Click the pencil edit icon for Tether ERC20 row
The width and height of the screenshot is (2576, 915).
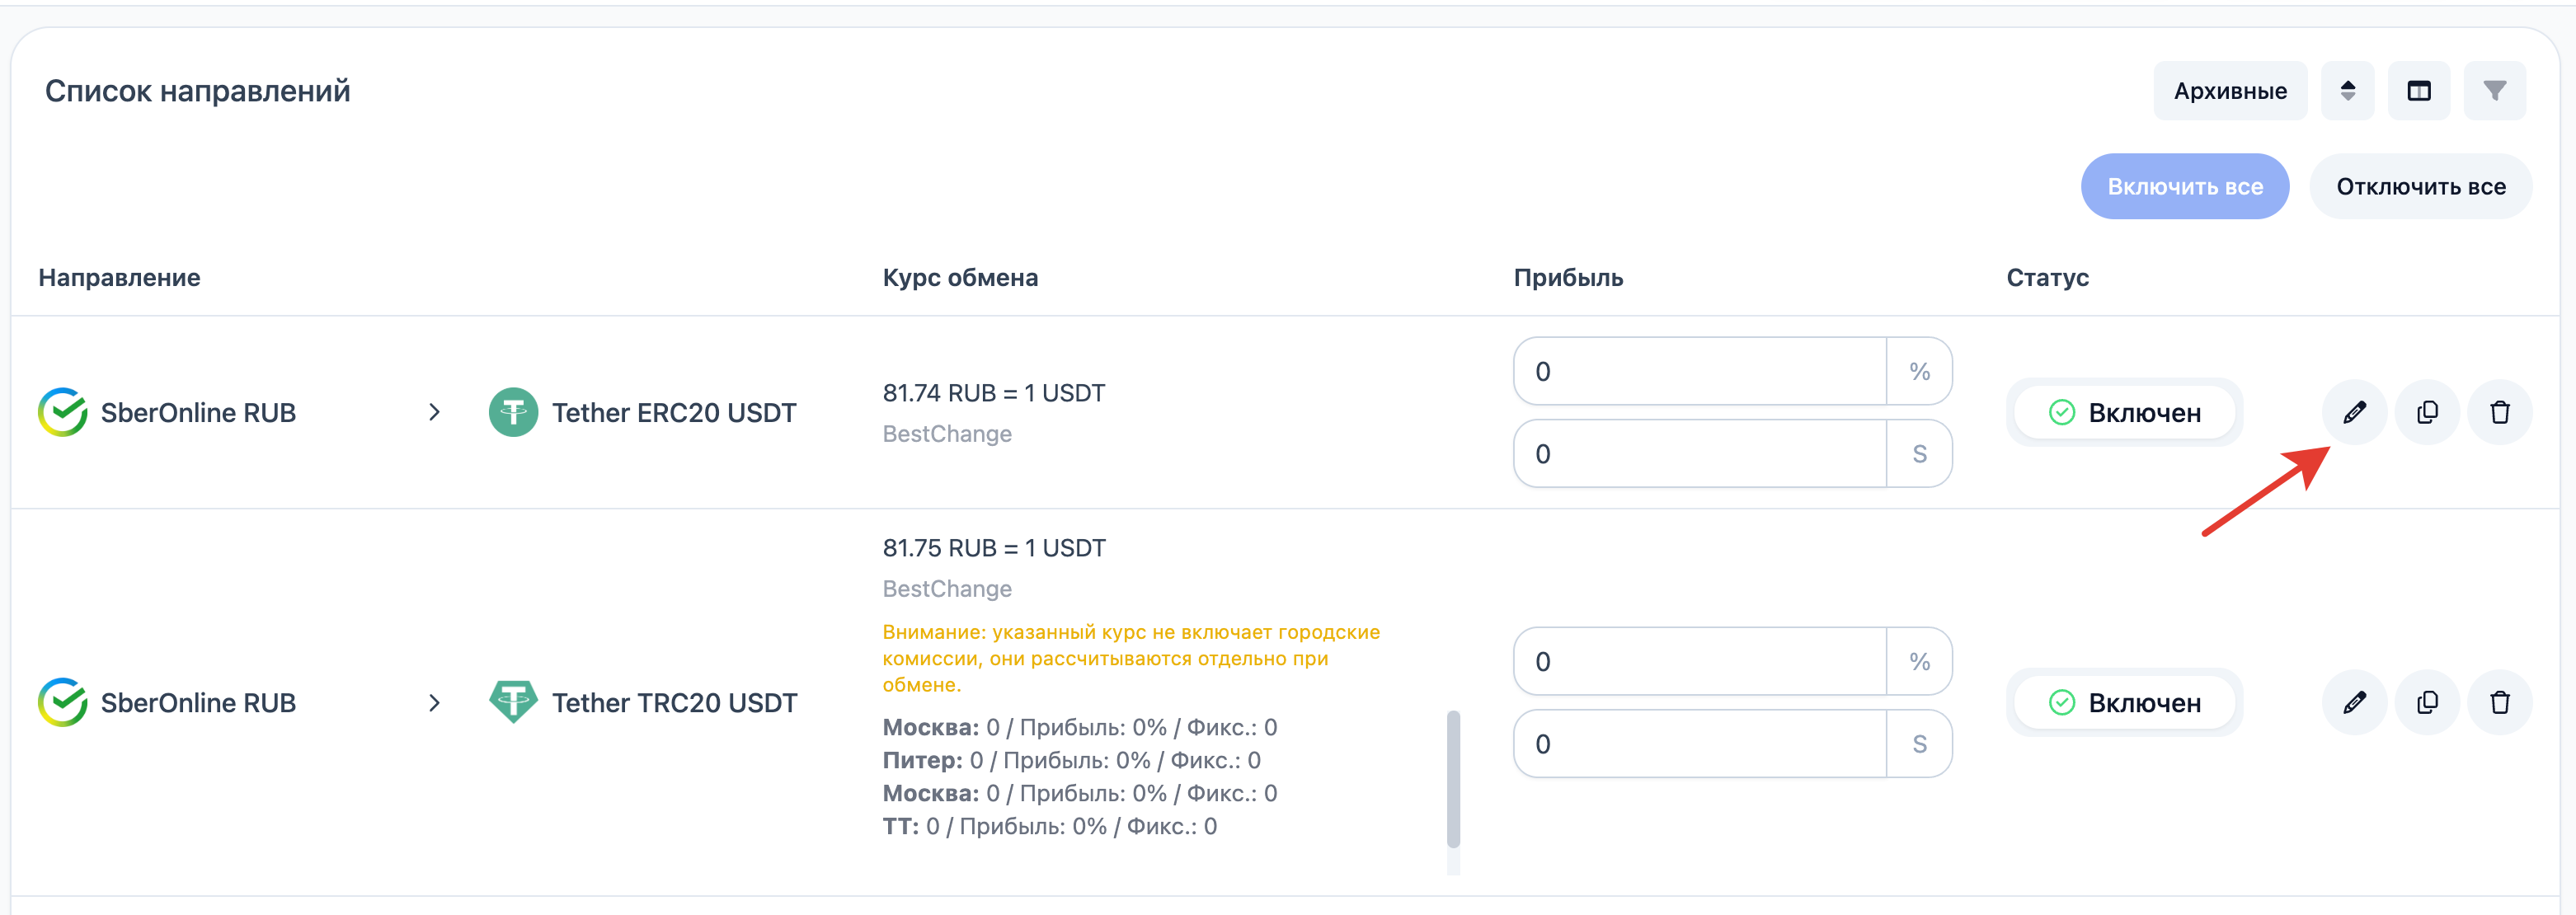tap(2354, 412)
